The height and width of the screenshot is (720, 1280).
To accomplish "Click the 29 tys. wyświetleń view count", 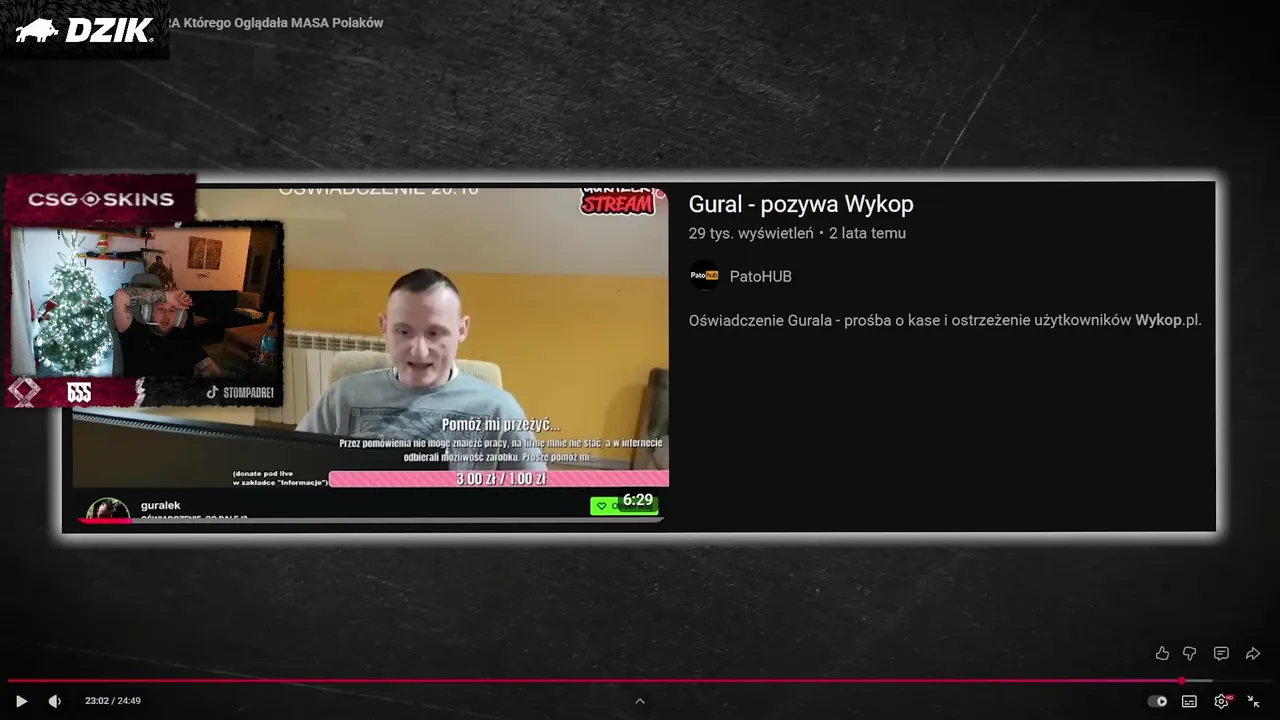I will (751, 233).
